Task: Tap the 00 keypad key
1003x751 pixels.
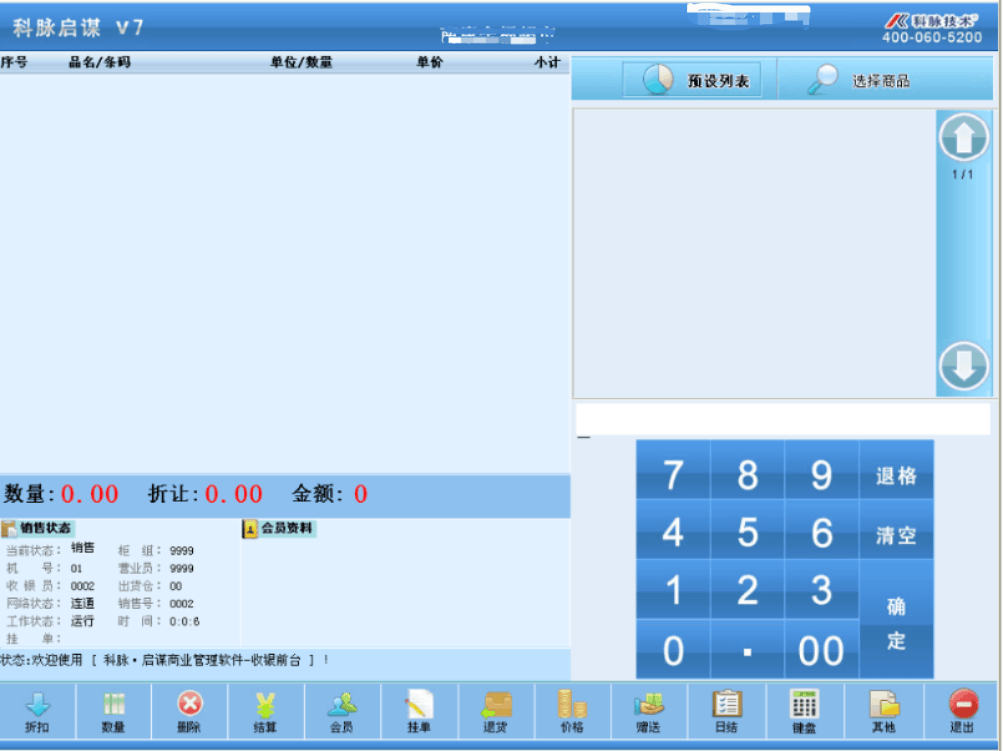Action: pyautogui.click(x=821, y=649)
